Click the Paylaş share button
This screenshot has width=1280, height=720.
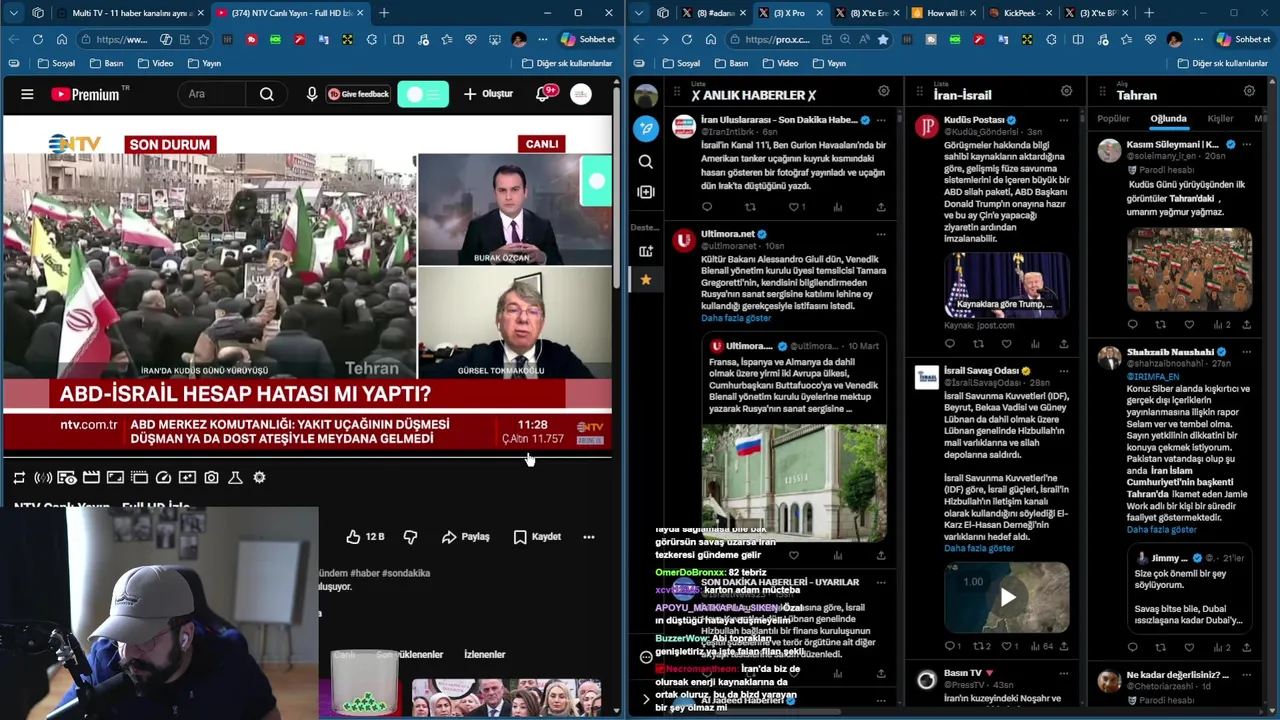coord(466,537)
